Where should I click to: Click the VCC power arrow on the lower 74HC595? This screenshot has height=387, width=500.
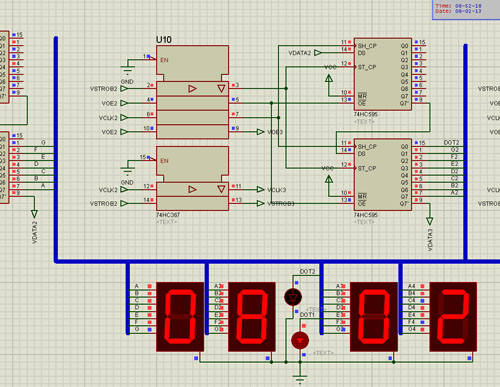[x=329, y=179]
